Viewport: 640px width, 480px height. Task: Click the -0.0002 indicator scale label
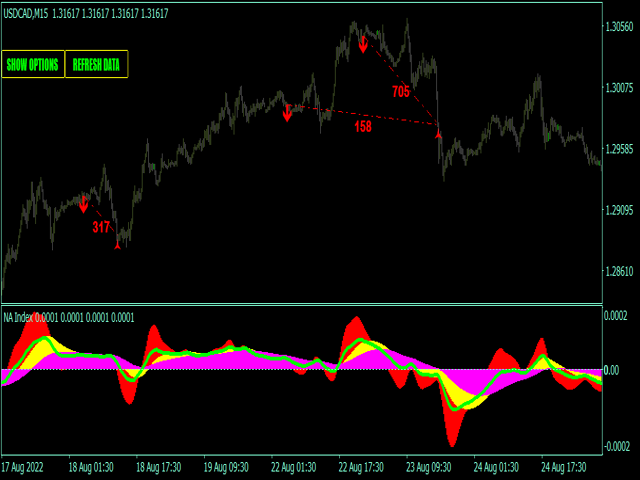(x=616, y=447)
